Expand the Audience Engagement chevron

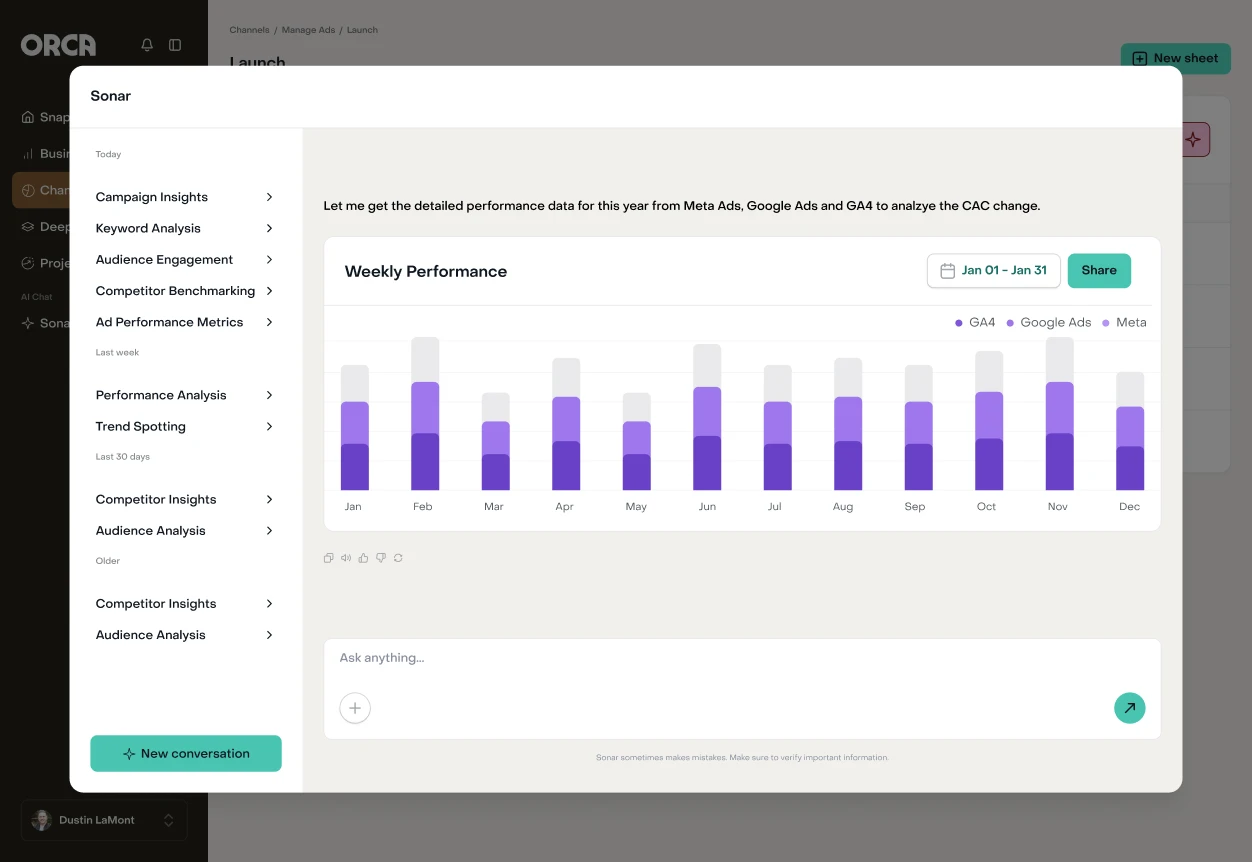269,259
